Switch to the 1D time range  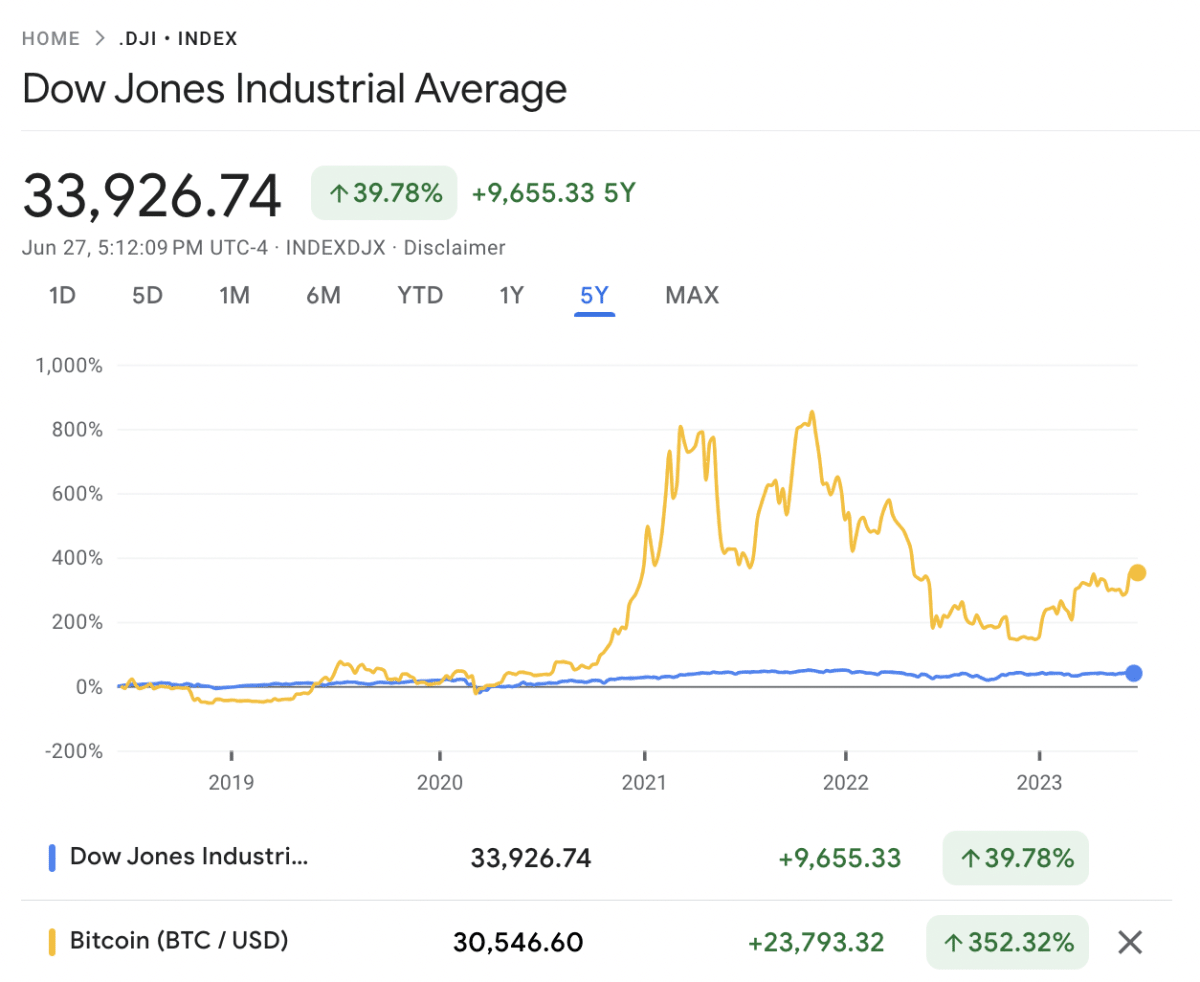point(62,295)
